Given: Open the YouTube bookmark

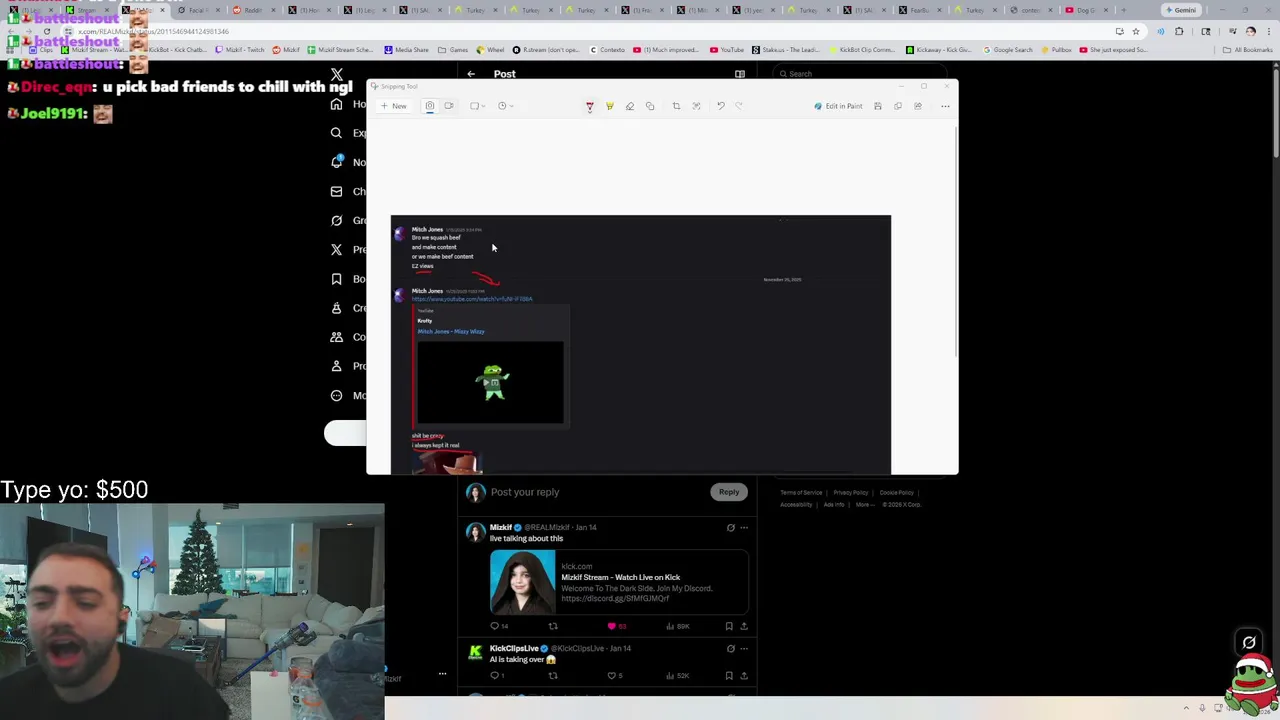Looking at the screenshot, I should (727, 49).
